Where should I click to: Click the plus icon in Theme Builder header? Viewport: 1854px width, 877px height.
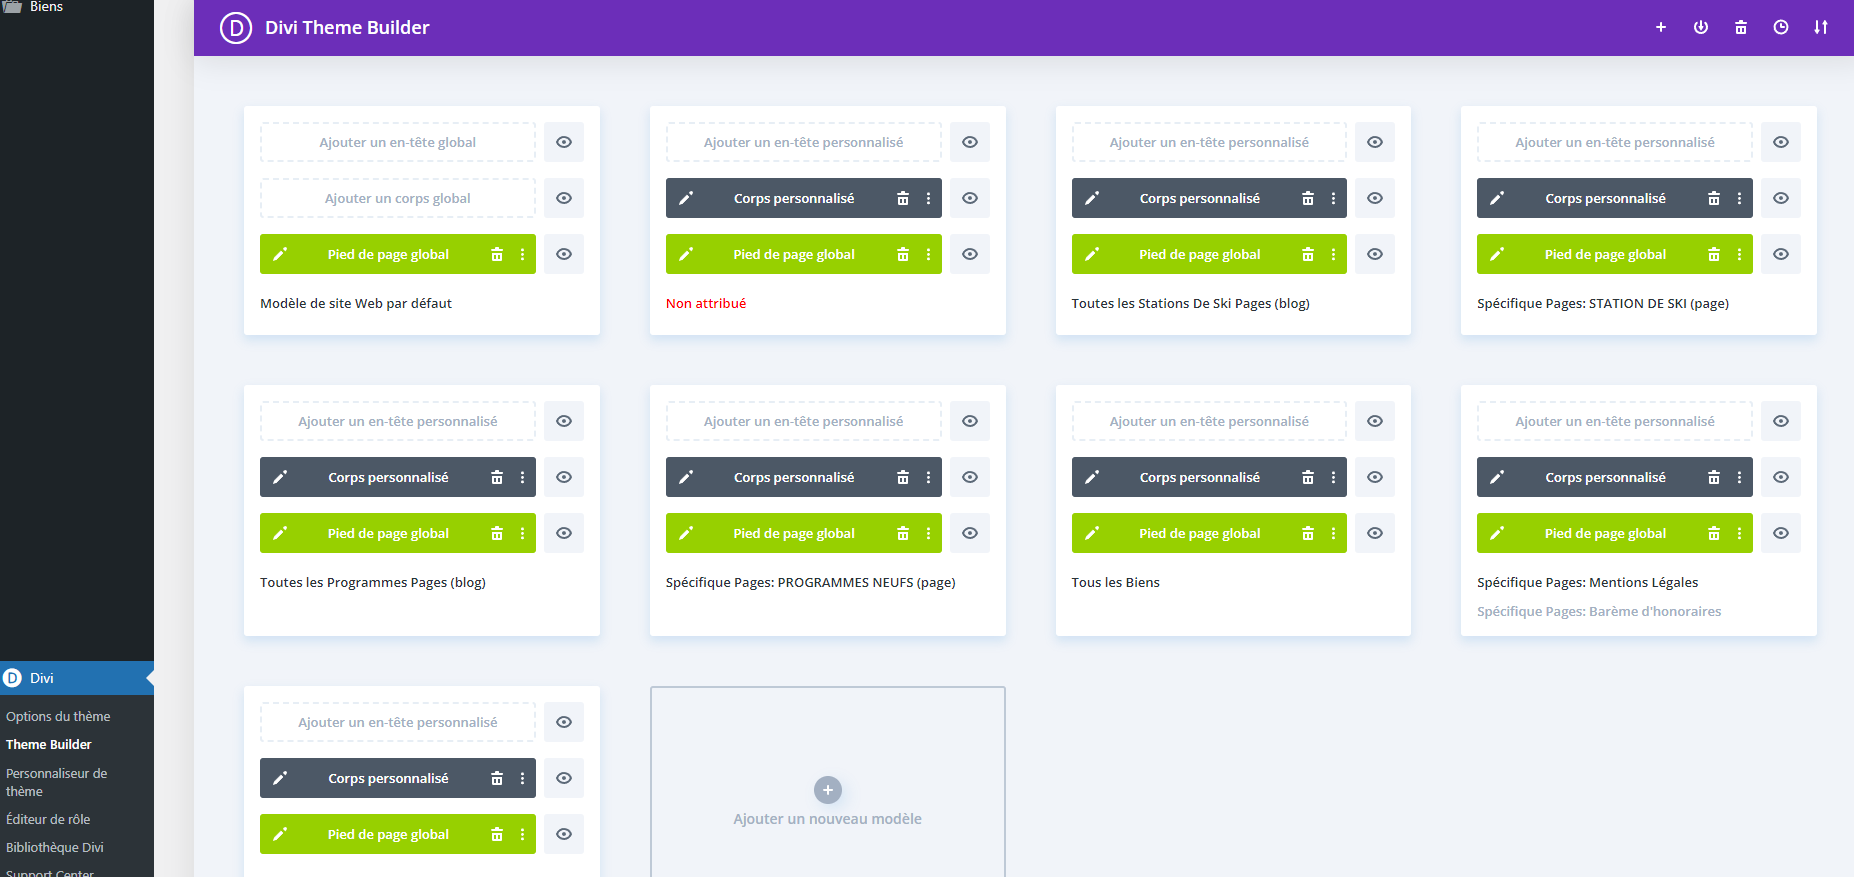click(x=1661, y=27)
